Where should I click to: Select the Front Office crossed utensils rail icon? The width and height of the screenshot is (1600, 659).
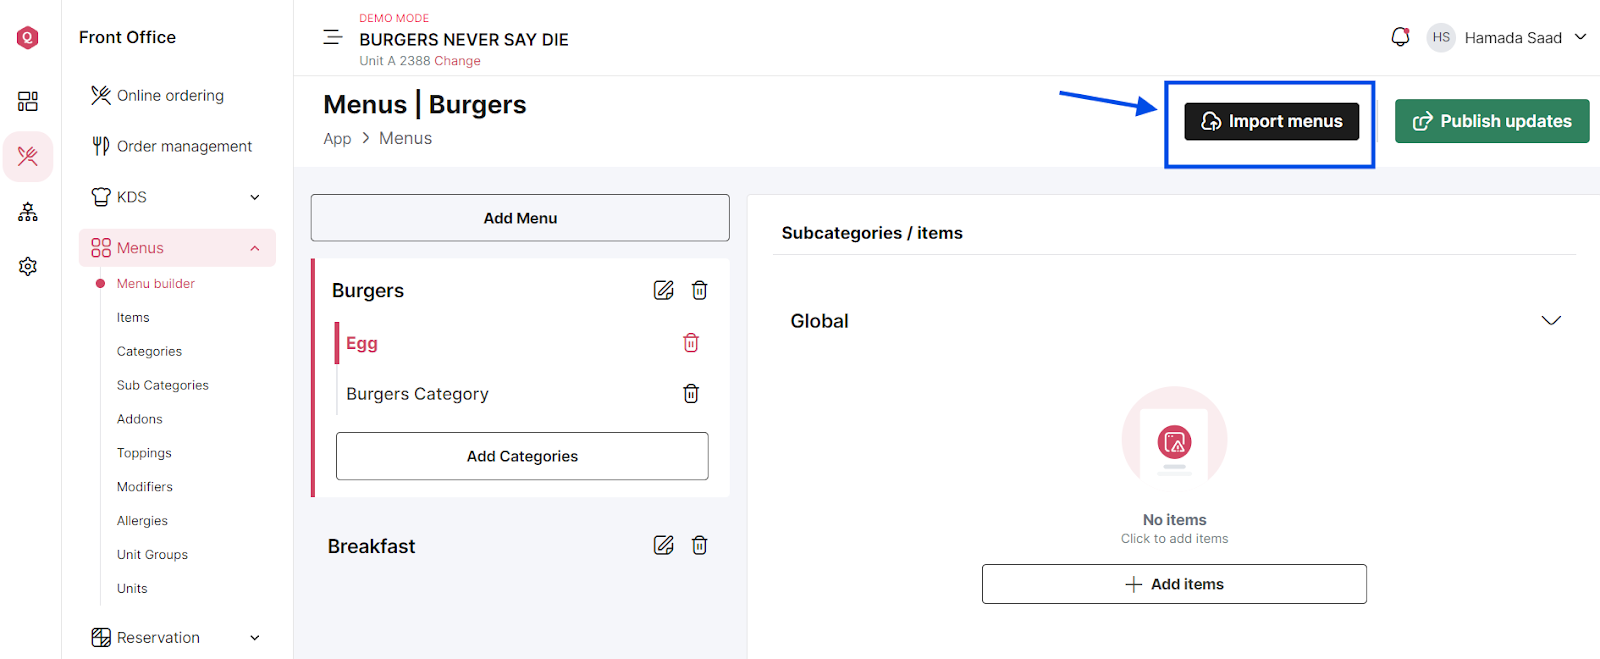(x=28, y=156)
